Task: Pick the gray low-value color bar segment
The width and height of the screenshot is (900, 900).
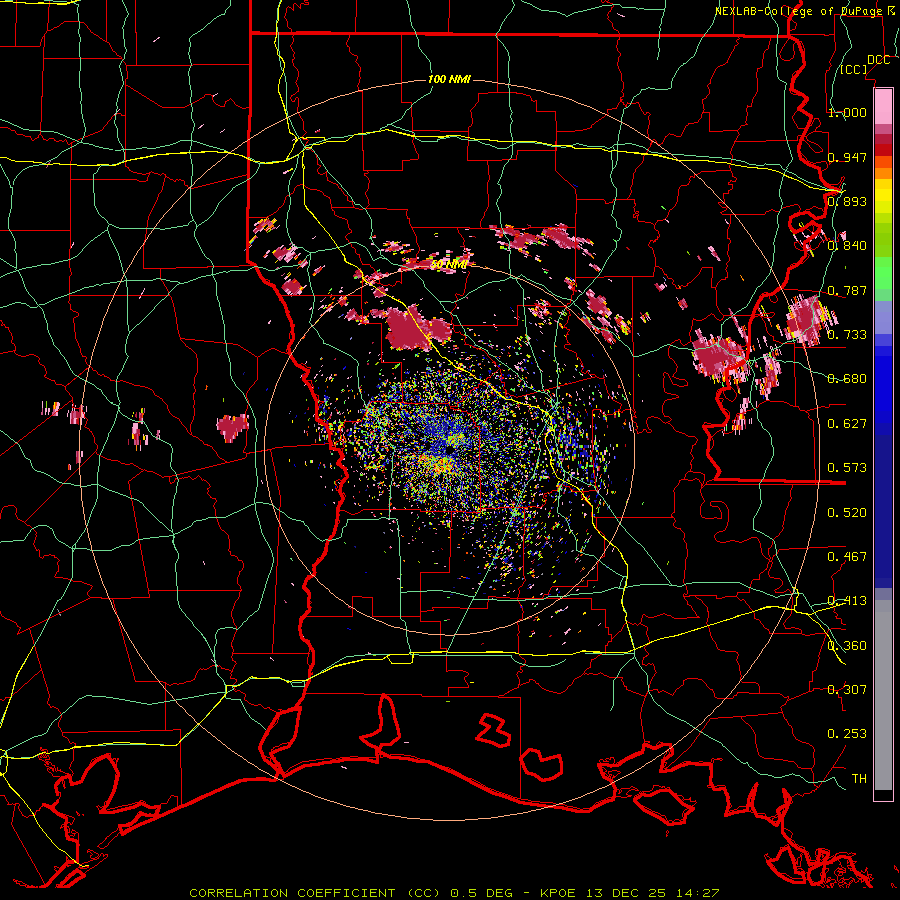Action: pyautogui.click(x=883, y=695)
